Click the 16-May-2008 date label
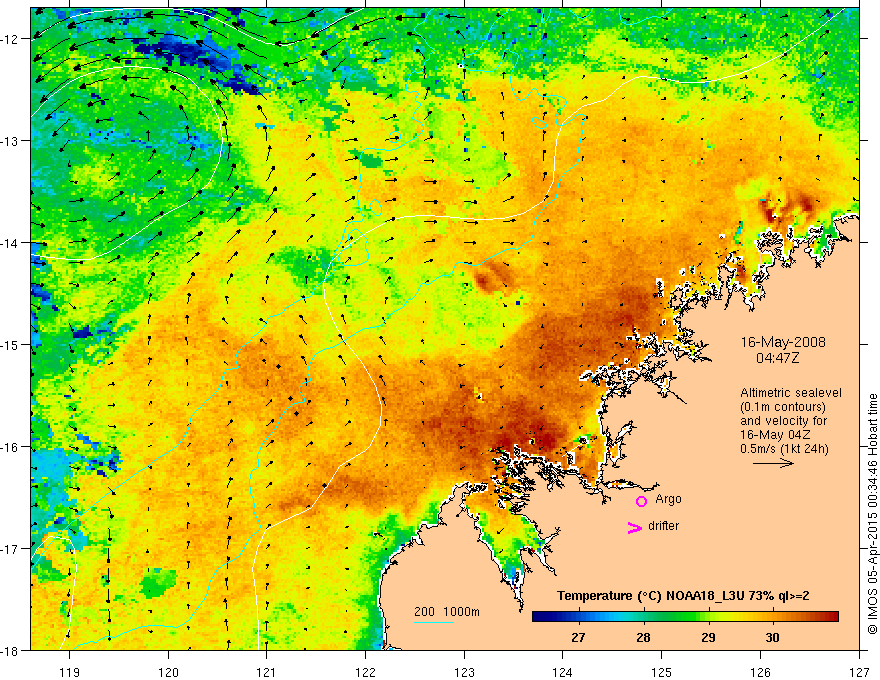 pos(783,342)
